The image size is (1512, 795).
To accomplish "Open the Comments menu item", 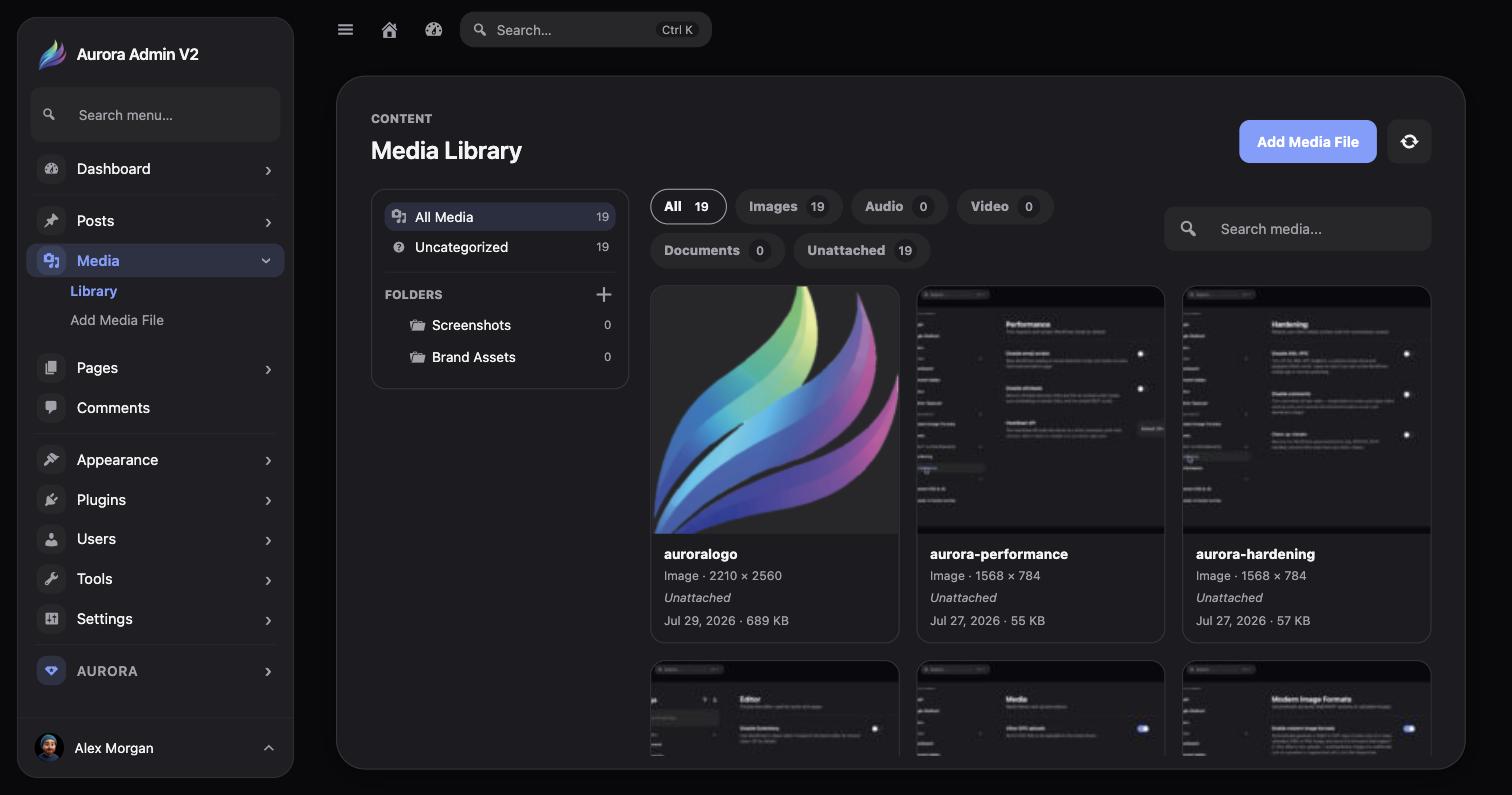I will tap(156, 408).
